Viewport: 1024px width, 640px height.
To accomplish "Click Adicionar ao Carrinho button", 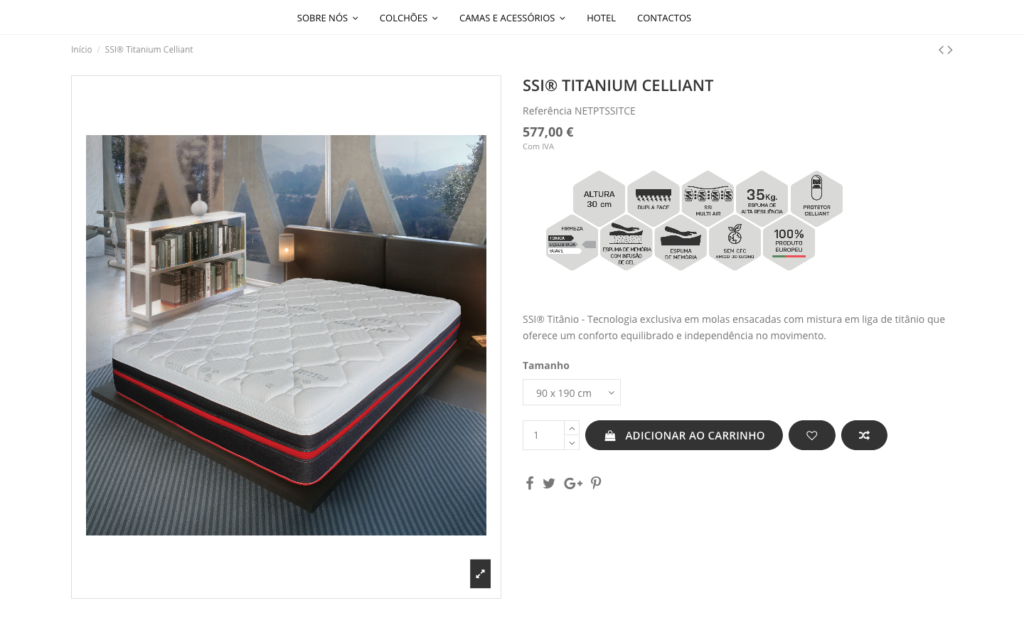I will pos(684,435).
